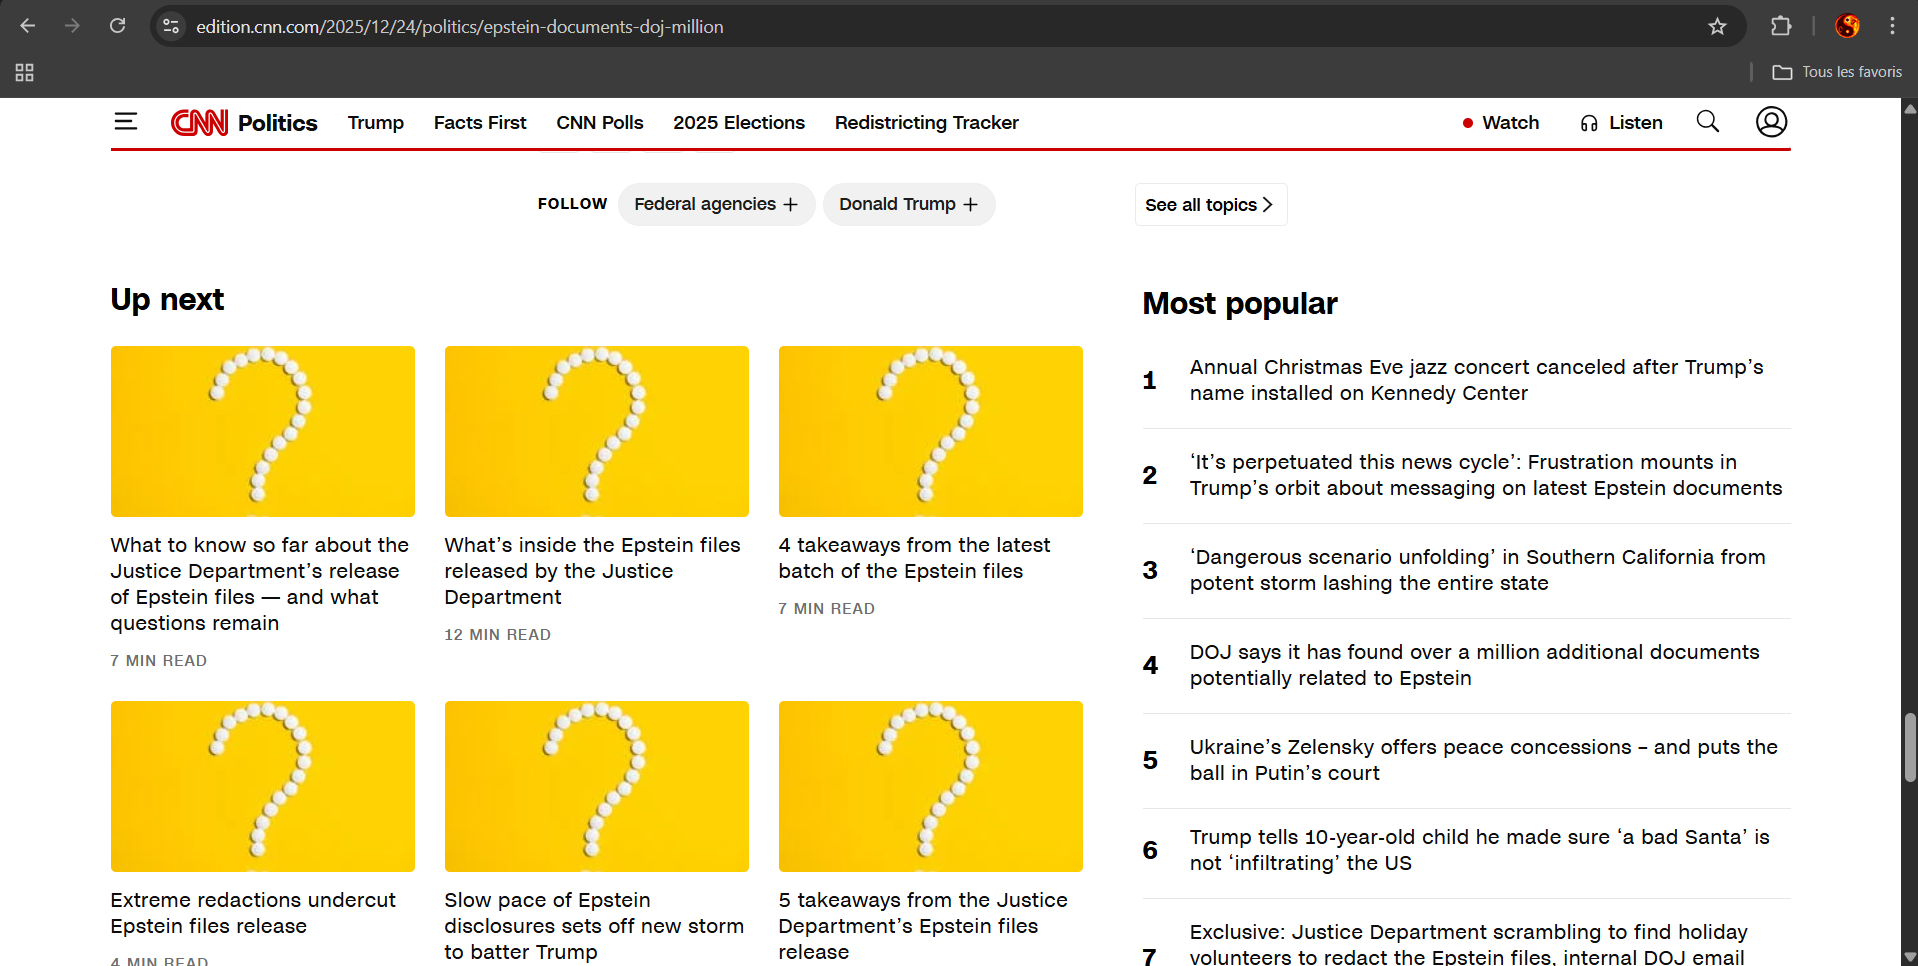Bookmark this page with the star icon

tap(1717, 27)
